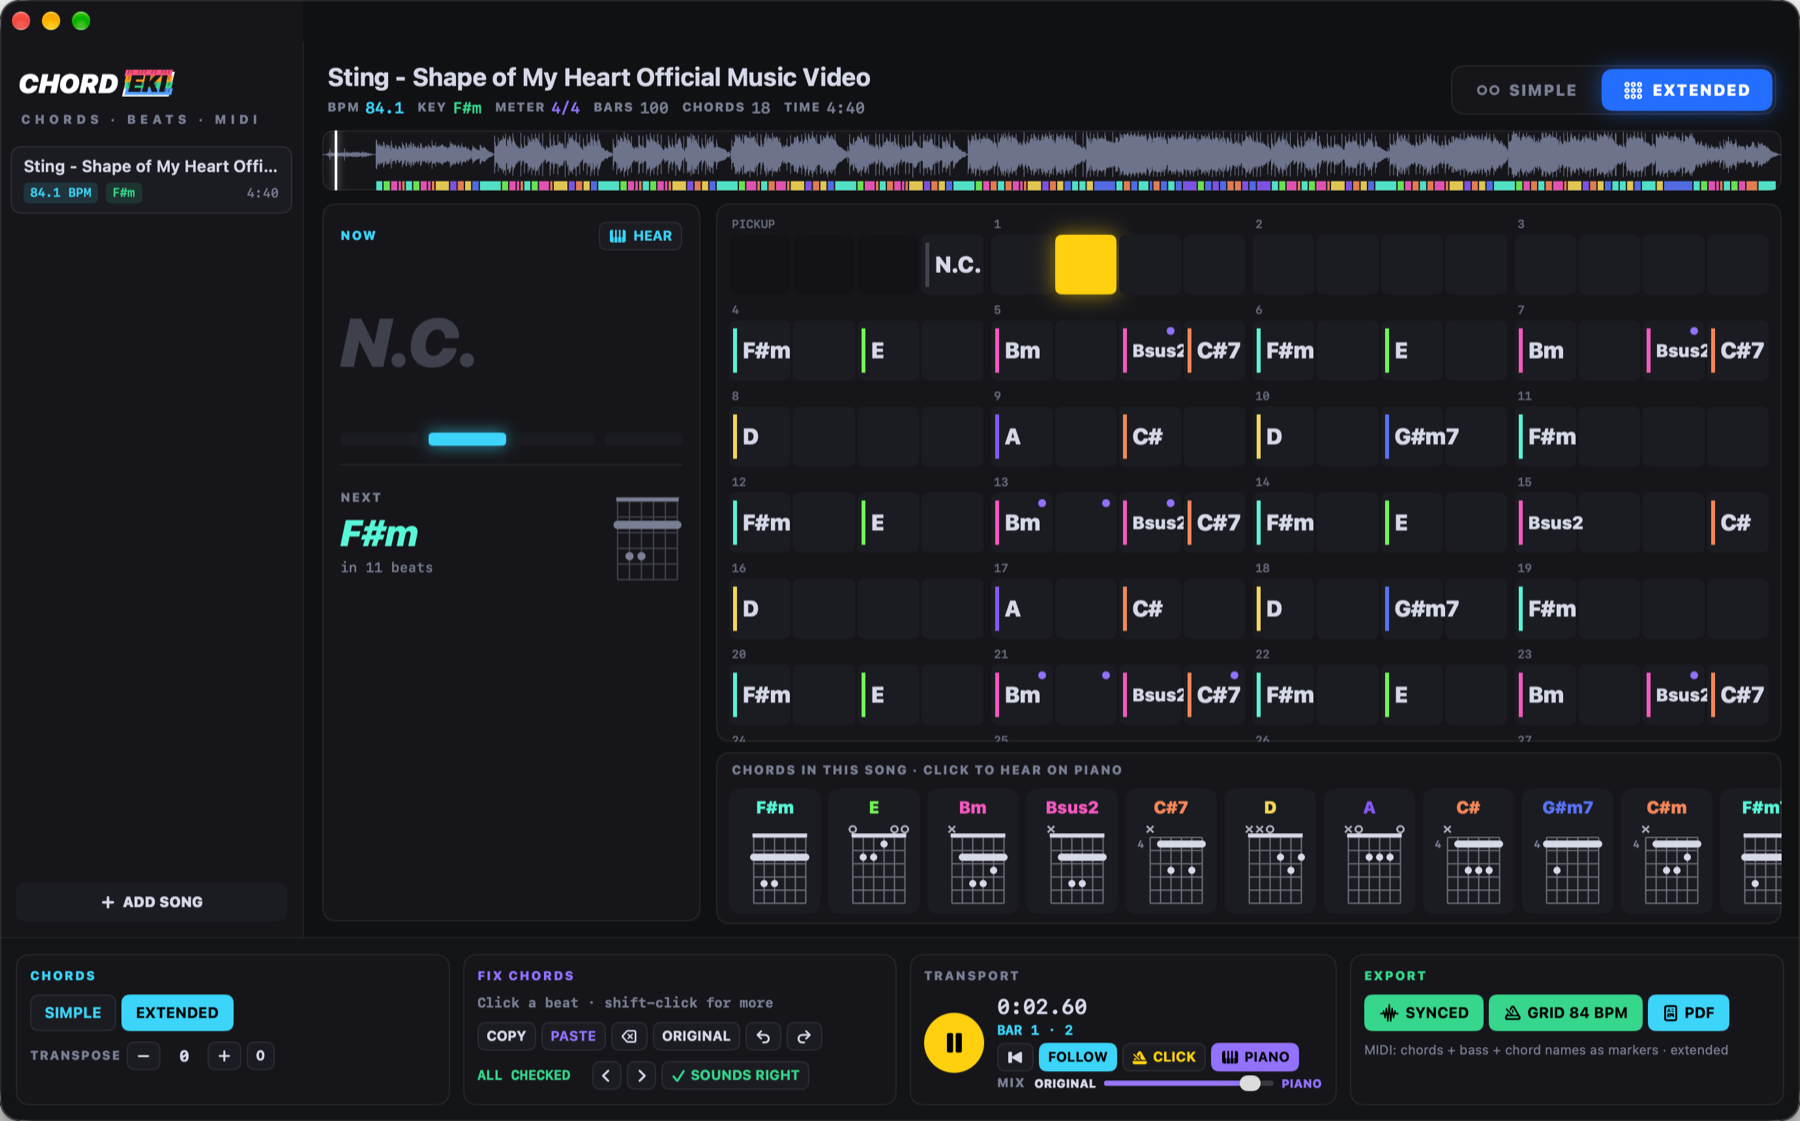Export SYNCED MIDI file

[x=1423, y=1013]
